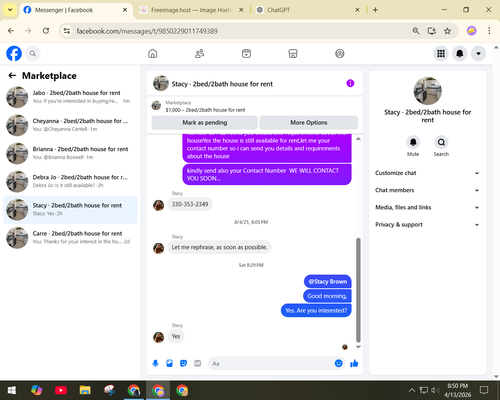Mute the conversation with the bell icon

tap(413, 142)
